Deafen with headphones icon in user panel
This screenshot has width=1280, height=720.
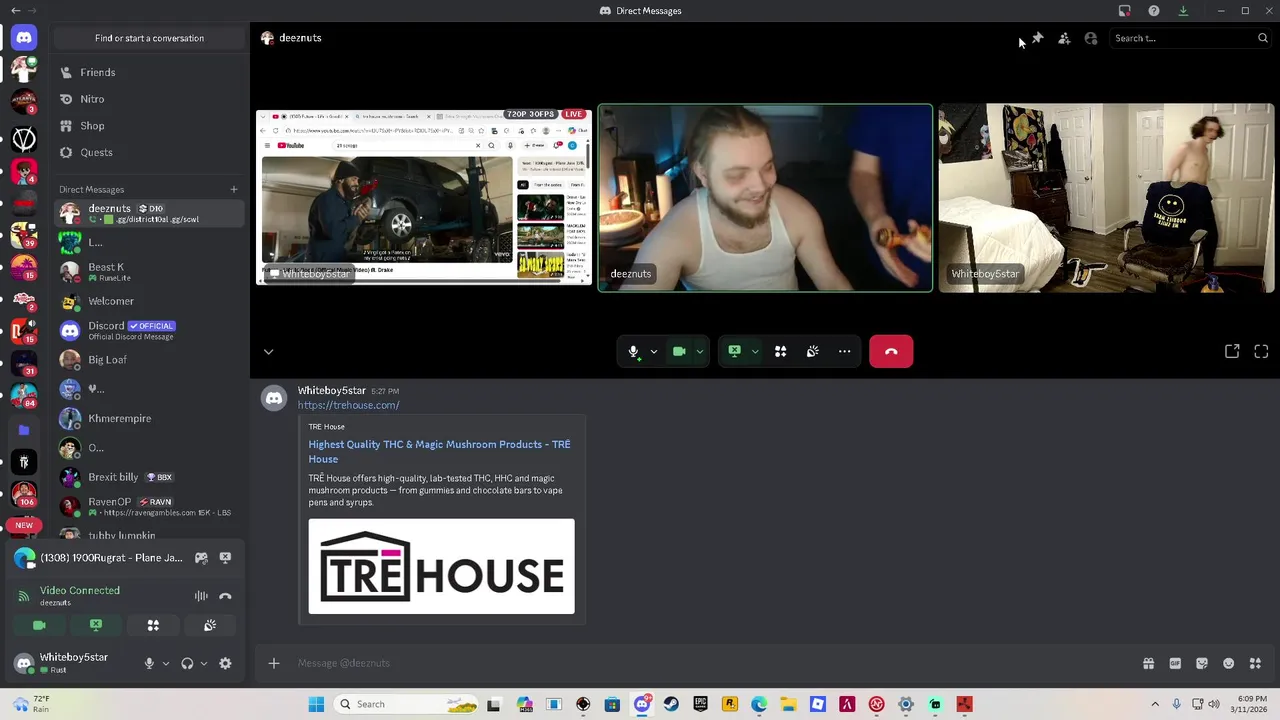tap(187, 663)
